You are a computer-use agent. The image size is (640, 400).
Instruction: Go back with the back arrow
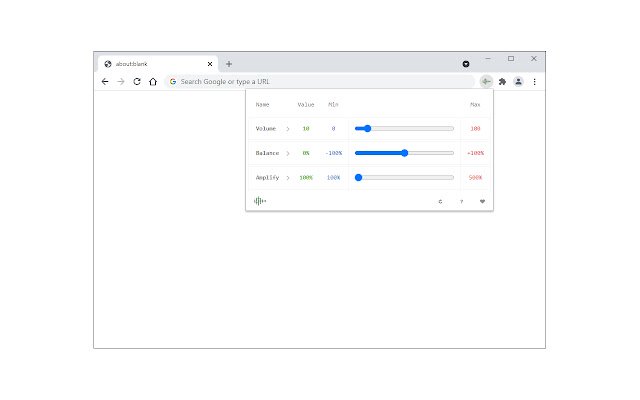pos(105,82)
